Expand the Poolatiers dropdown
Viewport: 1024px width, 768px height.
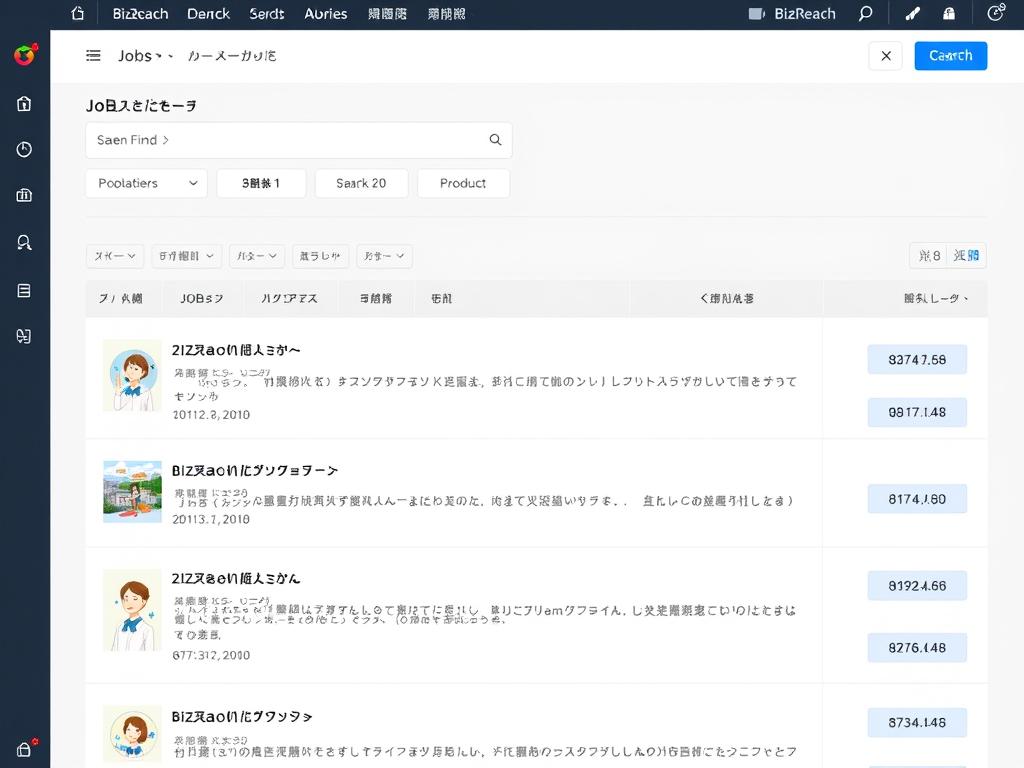146,184
